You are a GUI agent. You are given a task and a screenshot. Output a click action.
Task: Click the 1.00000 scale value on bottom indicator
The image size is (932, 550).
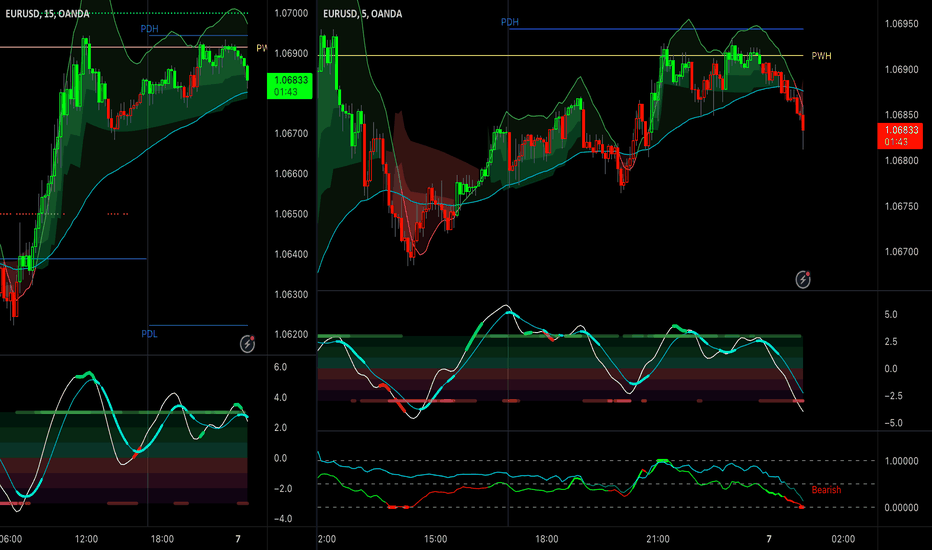click(x=902, y=461)
